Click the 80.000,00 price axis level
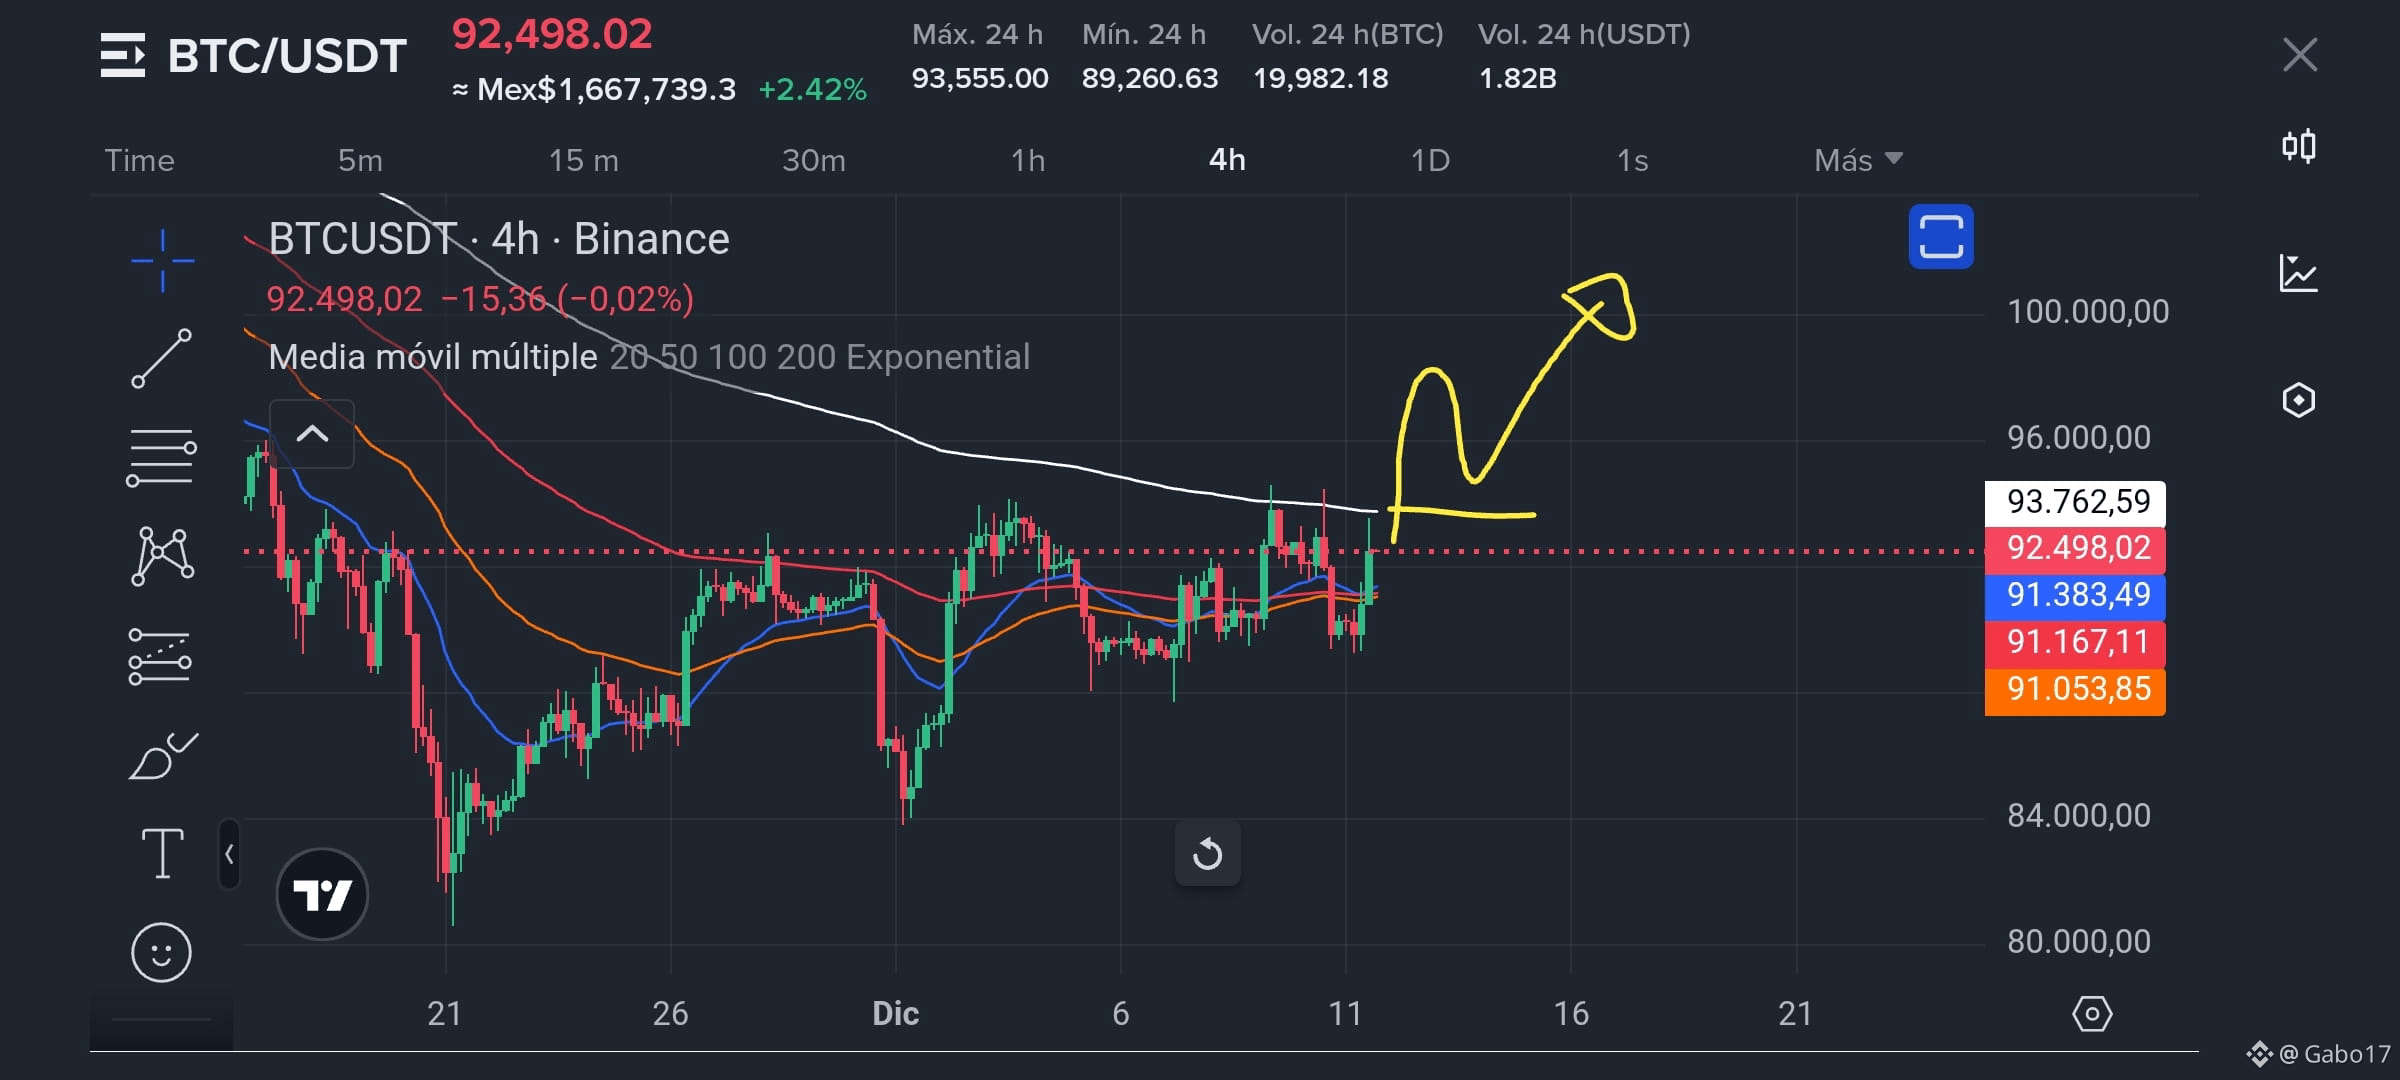 [x=2079, y=941]
